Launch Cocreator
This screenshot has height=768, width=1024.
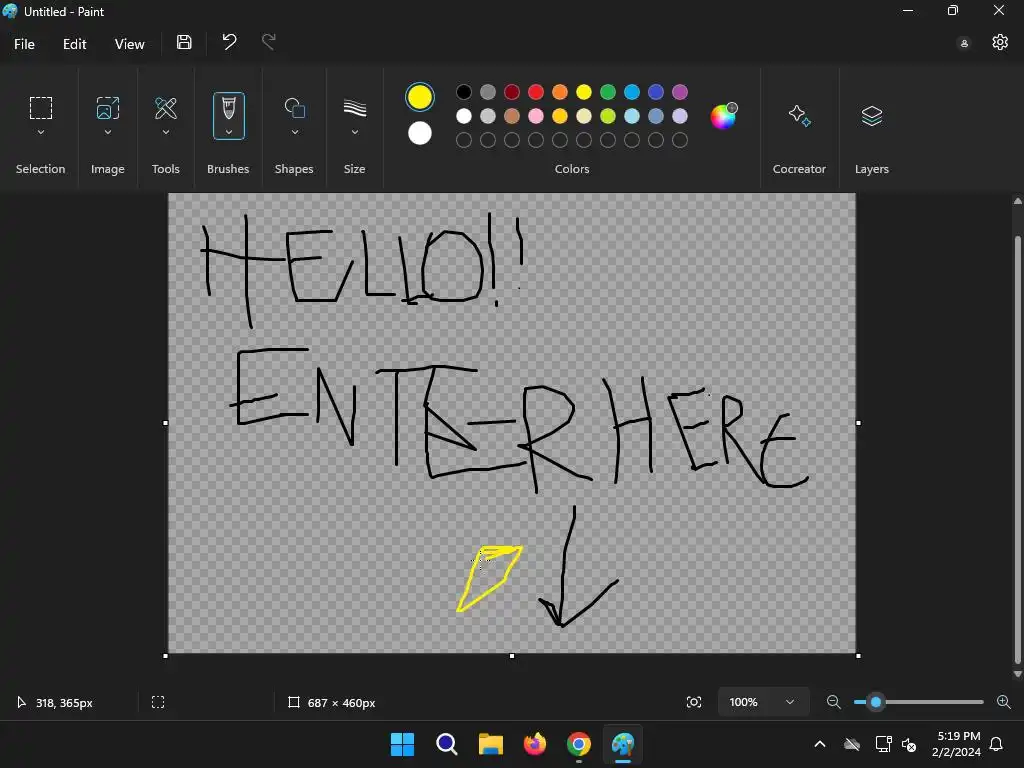[799, 116]
